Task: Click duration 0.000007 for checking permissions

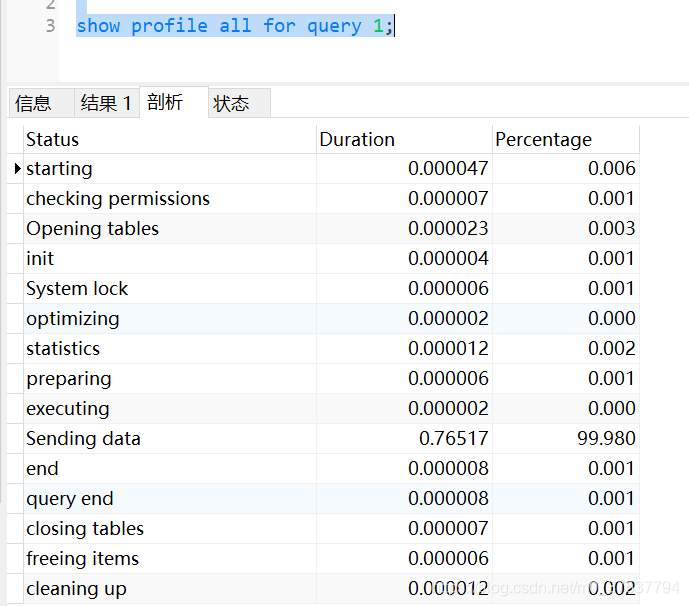Action: 448,199
